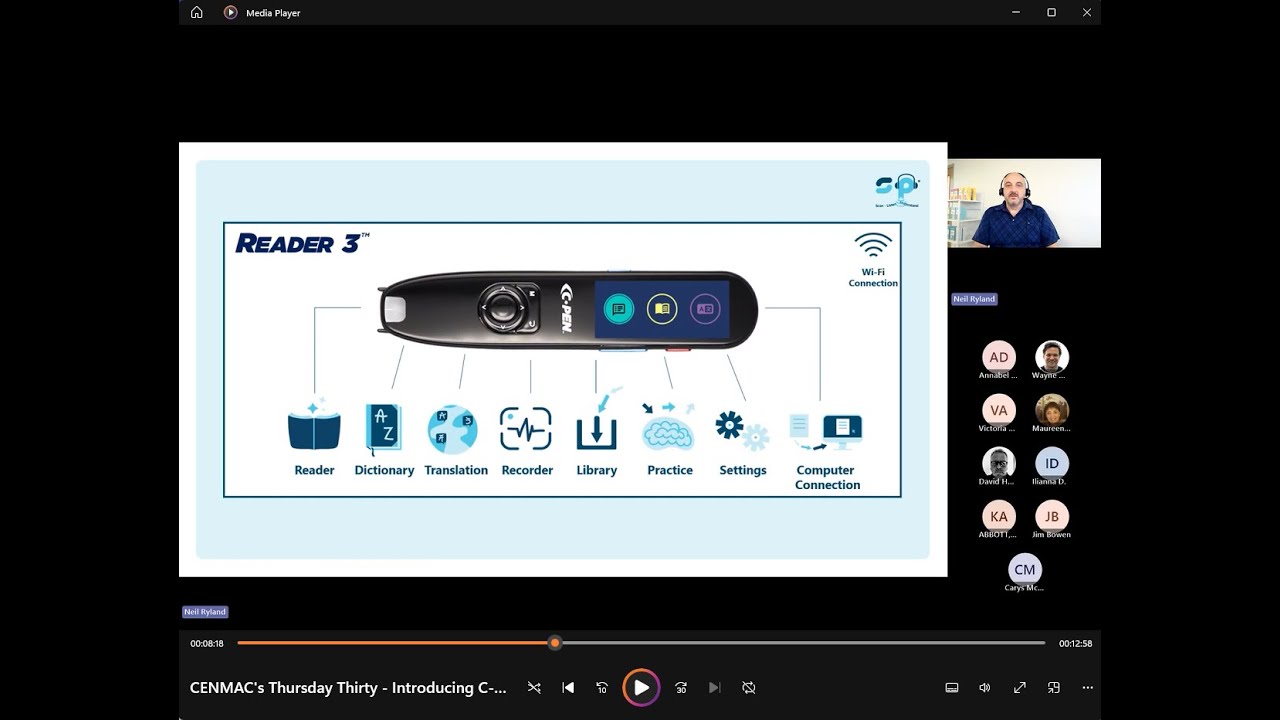Click the Home icon in Media Player

tap(196, 13)
